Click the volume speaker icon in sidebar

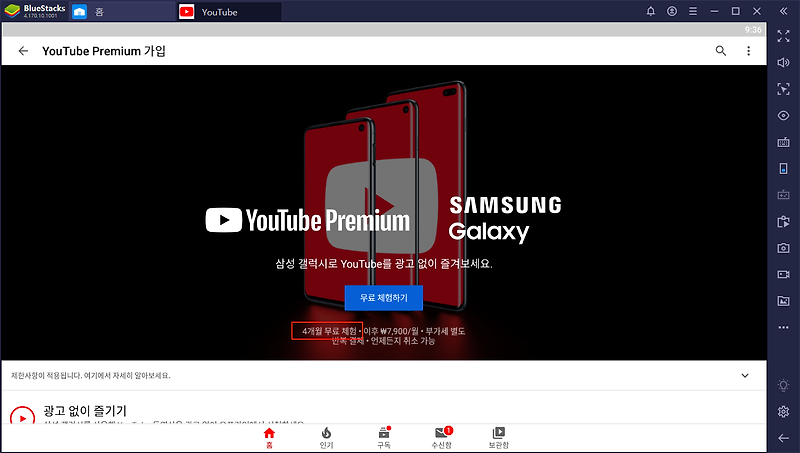pos(783,62)
